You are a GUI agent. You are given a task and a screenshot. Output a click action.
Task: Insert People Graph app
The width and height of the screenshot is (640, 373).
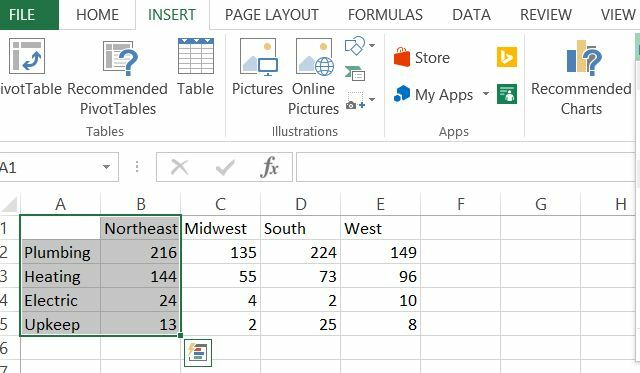pos(507,94)
